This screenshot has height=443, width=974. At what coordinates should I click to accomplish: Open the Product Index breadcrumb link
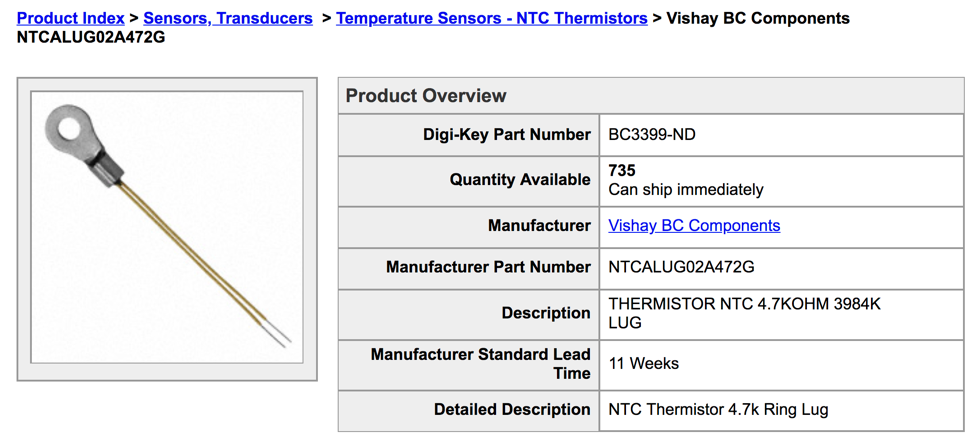click(x=71, y=19)
